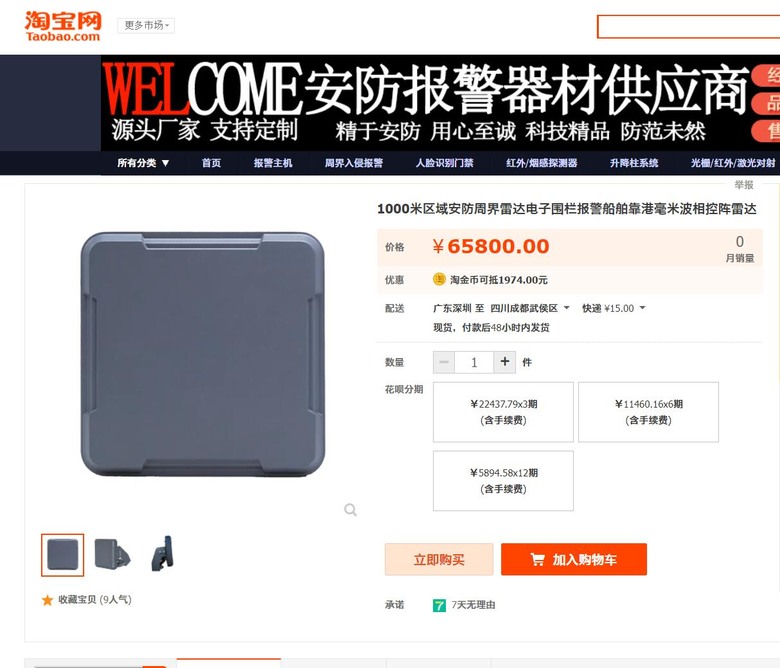Click the search input field at top

[688, 27]
